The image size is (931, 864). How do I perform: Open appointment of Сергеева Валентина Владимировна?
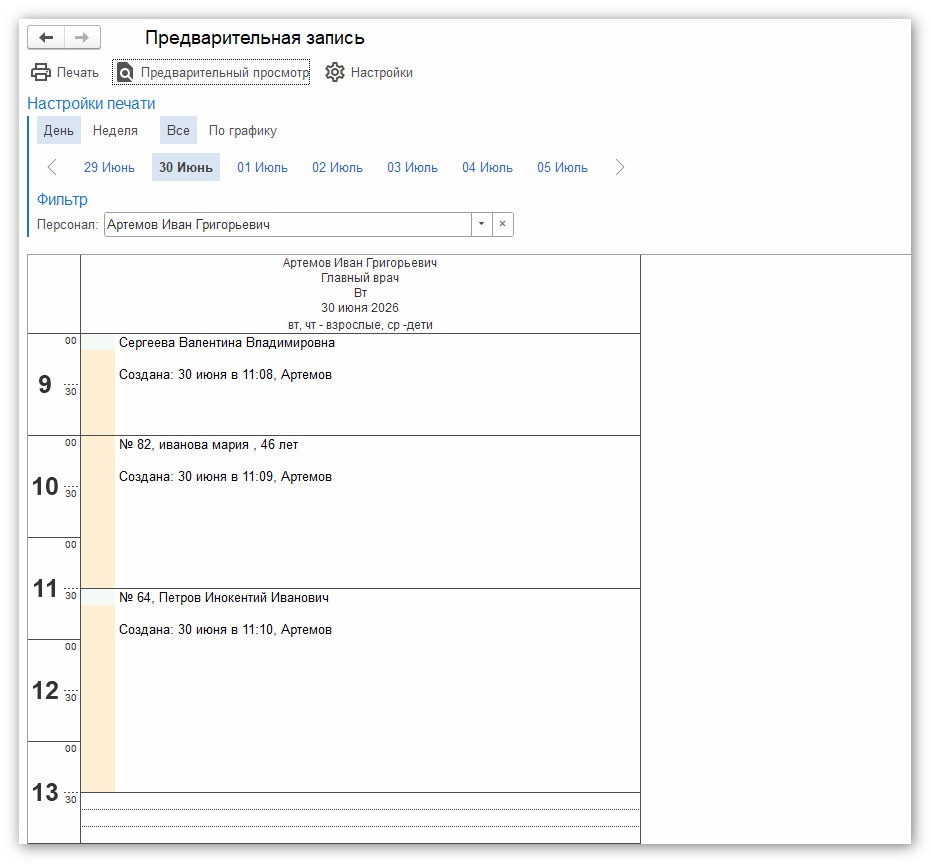(x=227, y=343)
